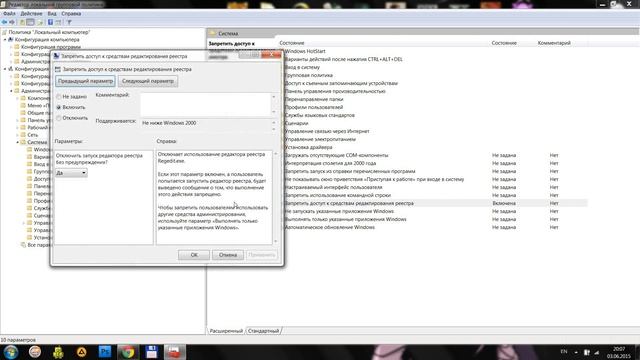Click the 'Предыдущий параметр' button

pyautogui.click(x=85, y=81)
